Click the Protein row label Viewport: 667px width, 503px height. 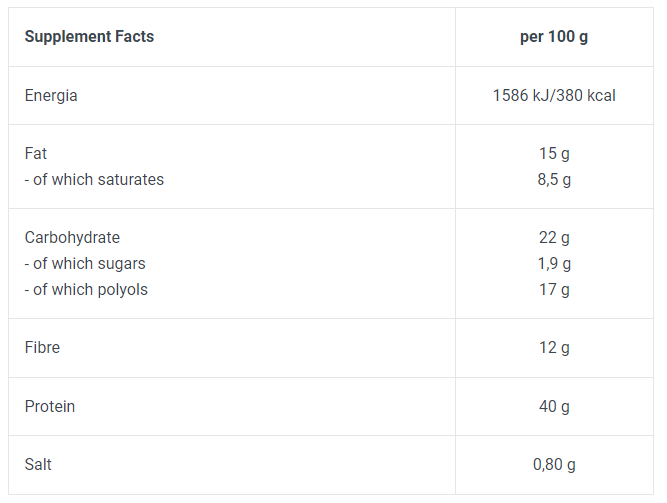pos(50,406)
